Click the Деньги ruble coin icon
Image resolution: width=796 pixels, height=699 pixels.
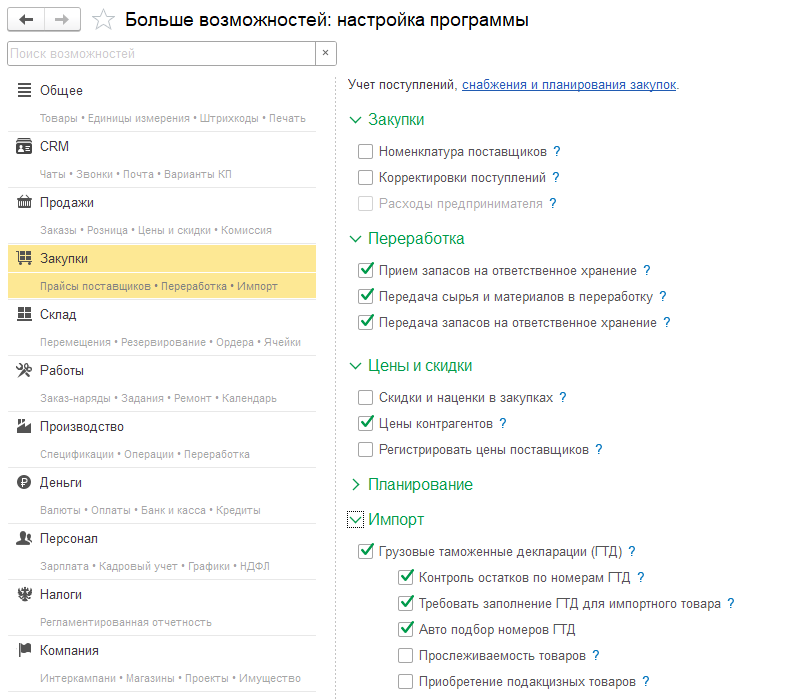[x=25, y=482]
